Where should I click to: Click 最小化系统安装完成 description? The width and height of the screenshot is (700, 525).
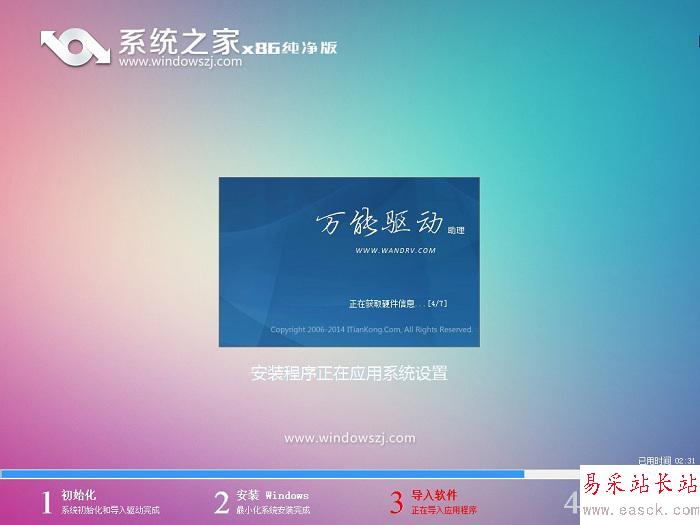click(273, 510)
